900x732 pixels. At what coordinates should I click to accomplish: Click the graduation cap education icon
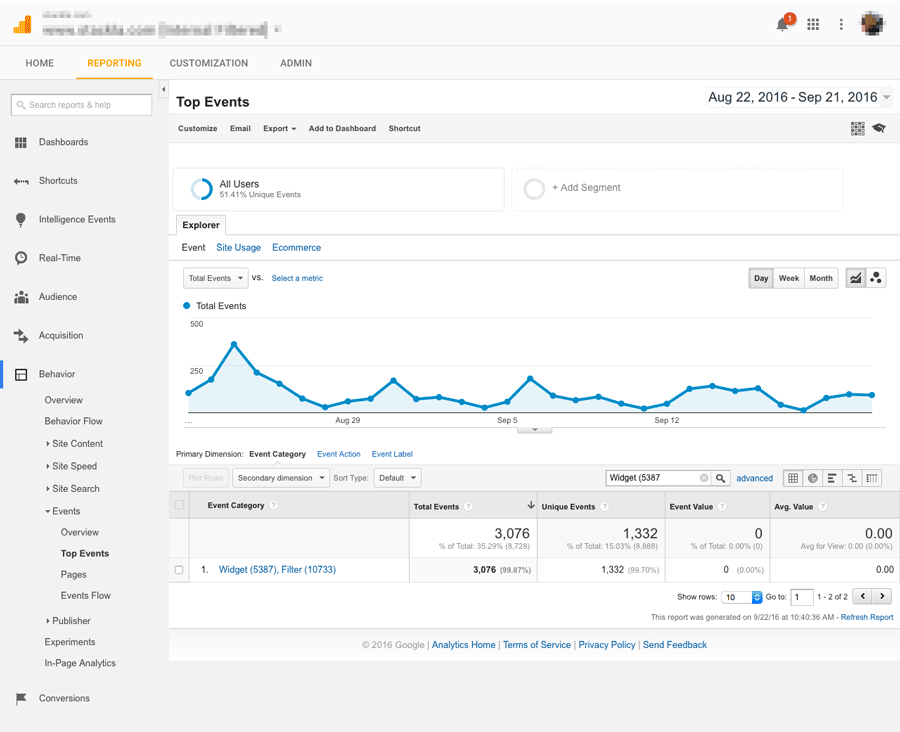click(x=879, y=129)
